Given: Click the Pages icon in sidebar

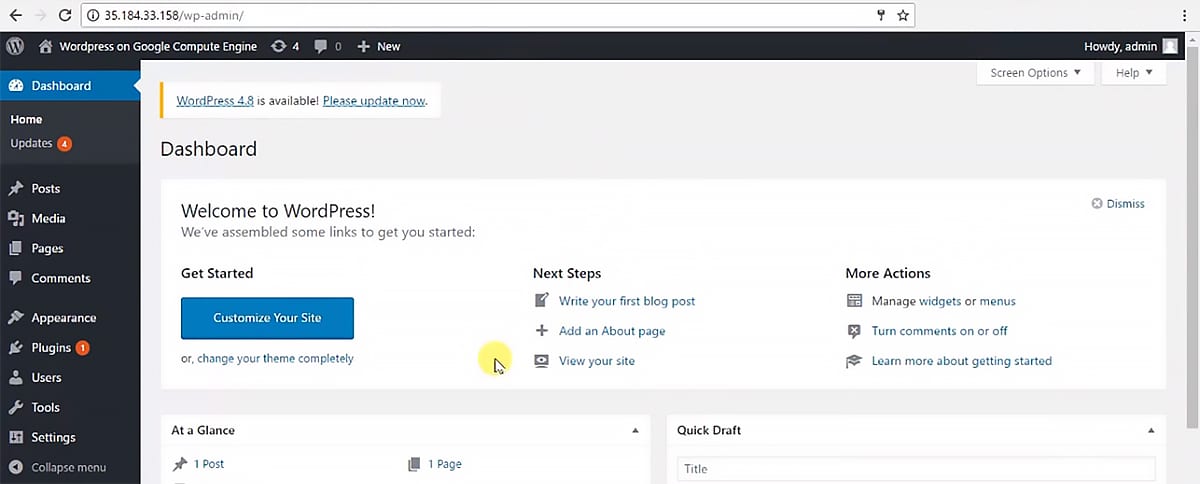Looking at the screenshot, I should (x=16, y=248).
